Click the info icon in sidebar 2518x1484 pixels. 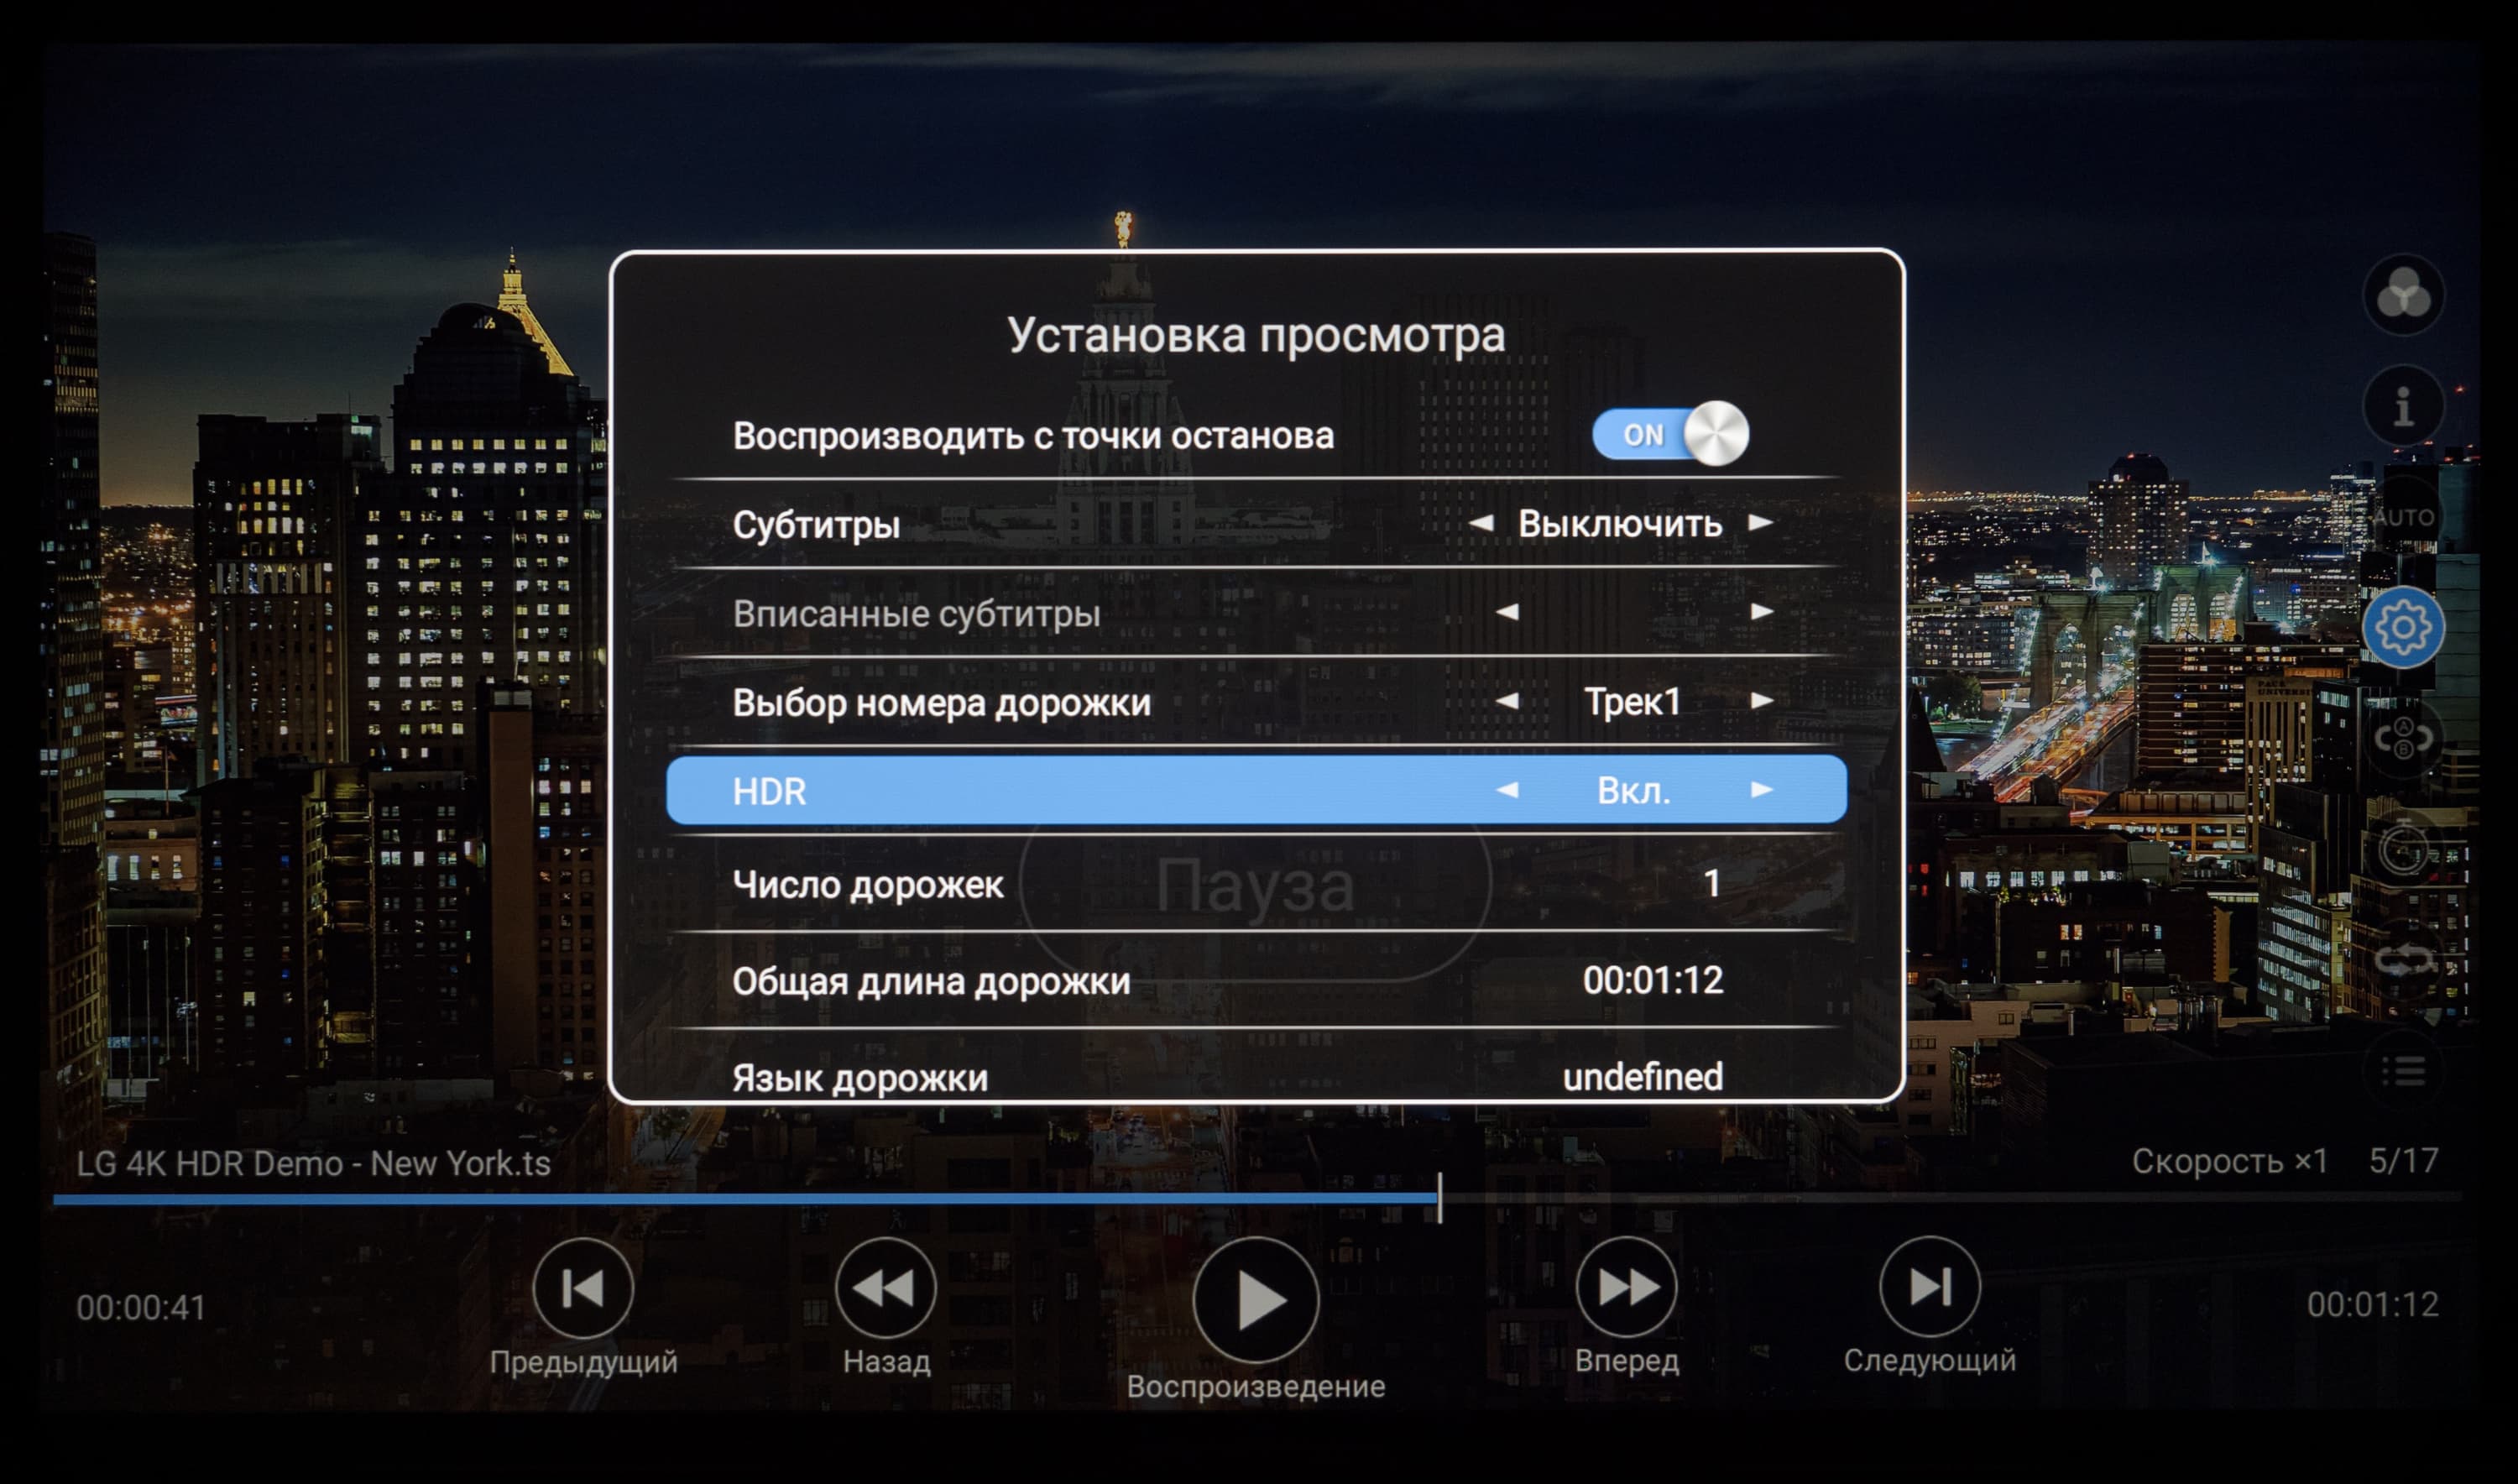pos(2403,406)
